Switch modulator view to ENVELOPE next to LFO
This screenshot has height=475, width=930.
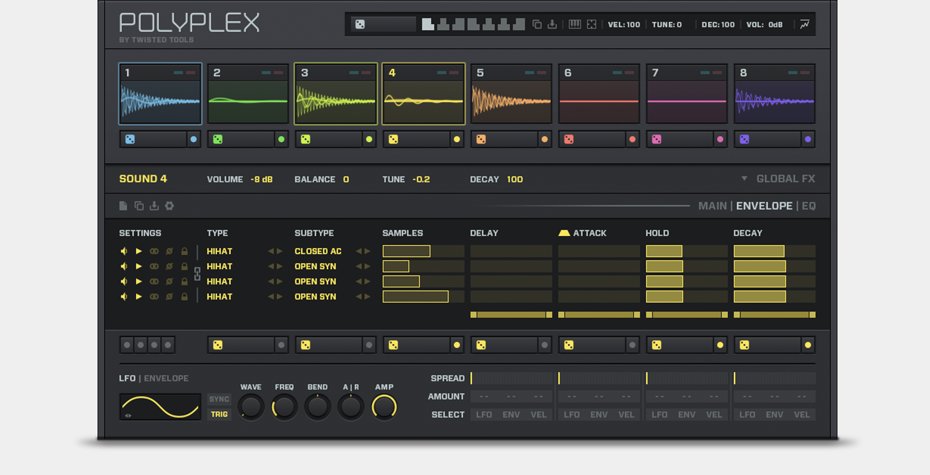(166, 378)
